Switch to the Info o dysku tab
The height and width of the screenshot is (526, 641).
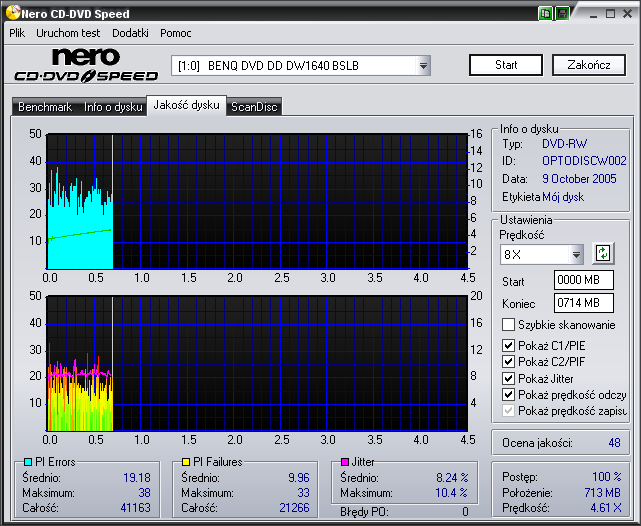click(x=113, y=107)
